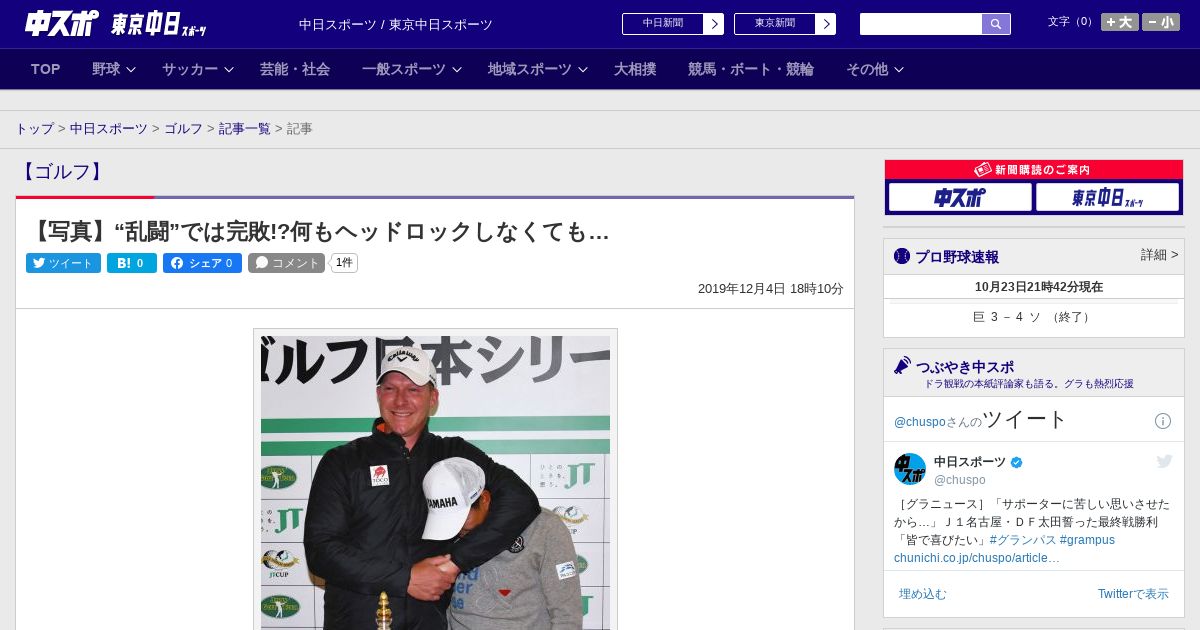This screenshot has width=1200, height=630.
Task: Open the chunichi.co.jp/chuspo/article link
Action: (977, 558)
